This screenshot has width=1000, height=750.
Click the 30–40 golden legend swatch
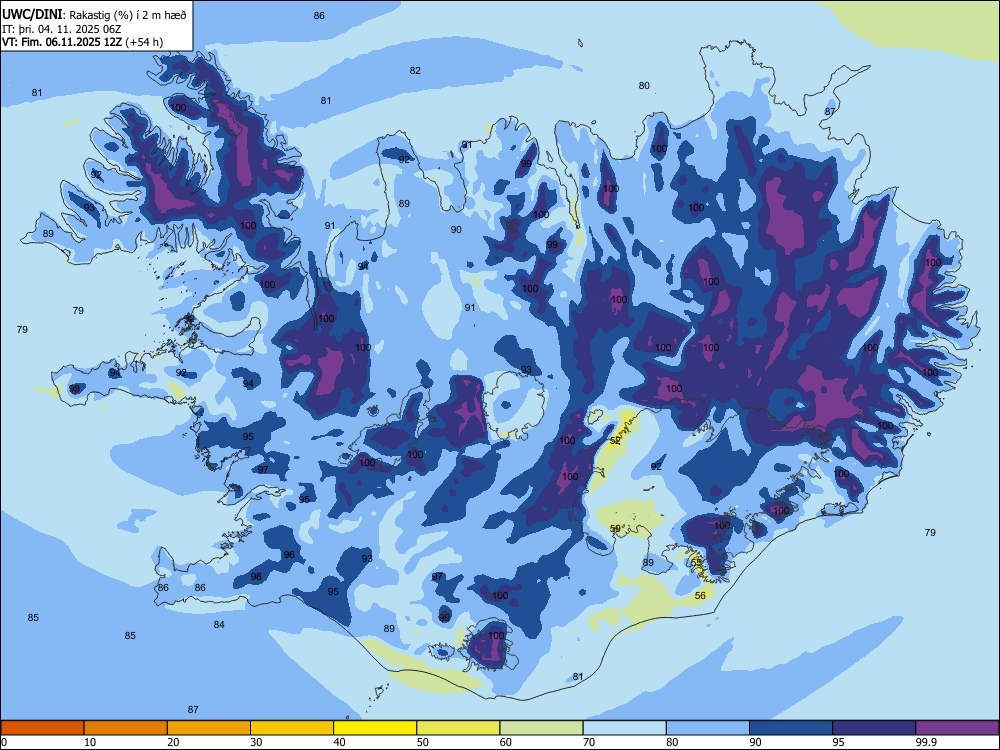tap(292, 728)
